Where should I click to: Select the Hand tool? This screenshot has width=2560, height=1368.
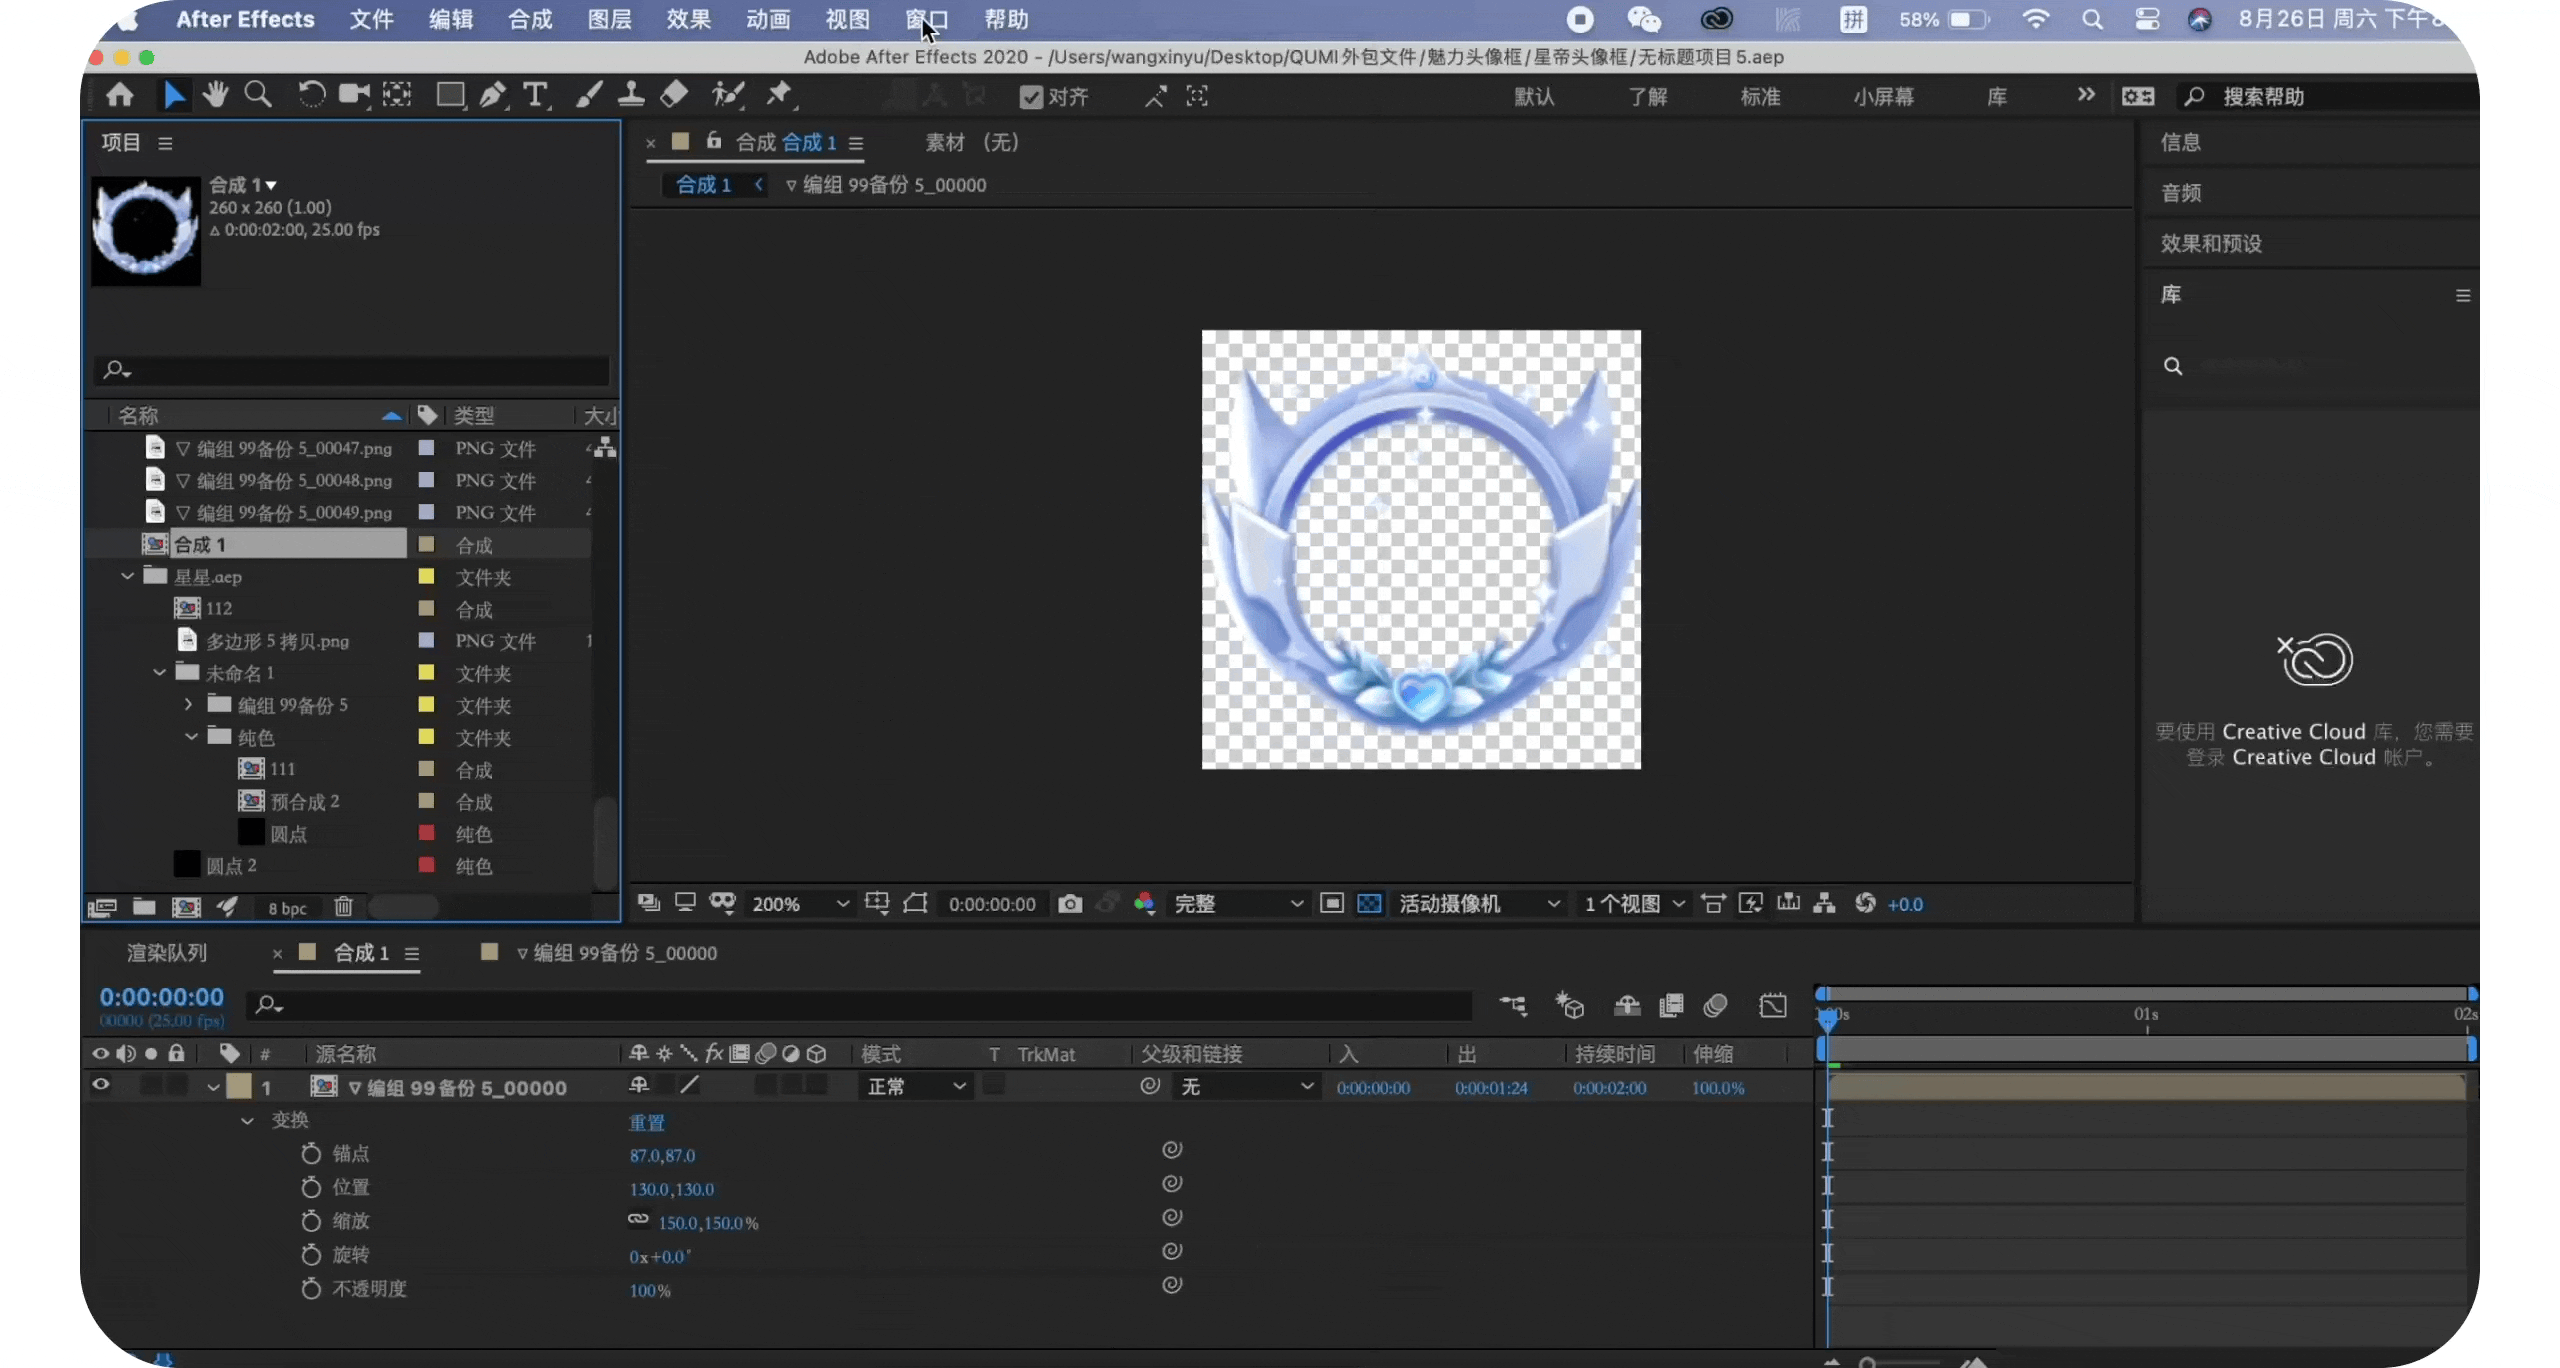click(x=215, y=95)
